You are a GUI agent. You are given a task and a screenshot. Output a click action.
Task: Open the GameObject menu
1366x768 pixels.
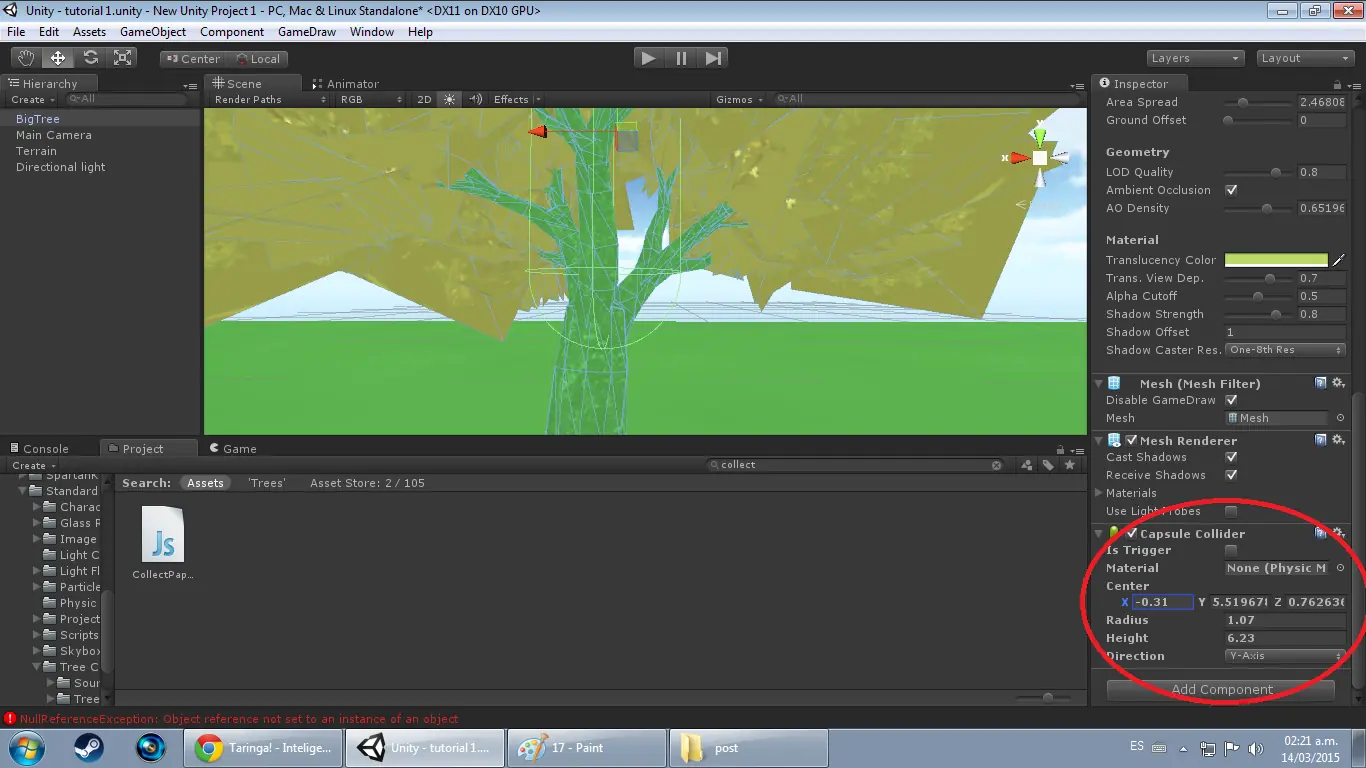point(153,32)
